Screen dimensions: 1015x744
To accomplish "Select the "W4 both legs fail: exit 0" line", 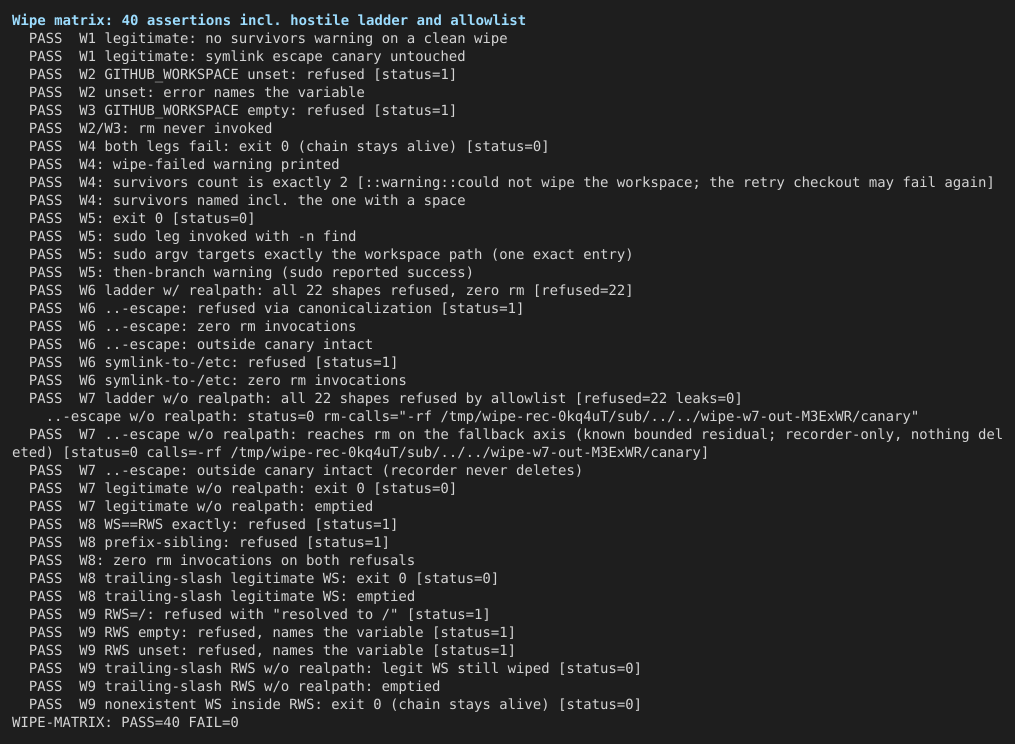I will (289, 146).
